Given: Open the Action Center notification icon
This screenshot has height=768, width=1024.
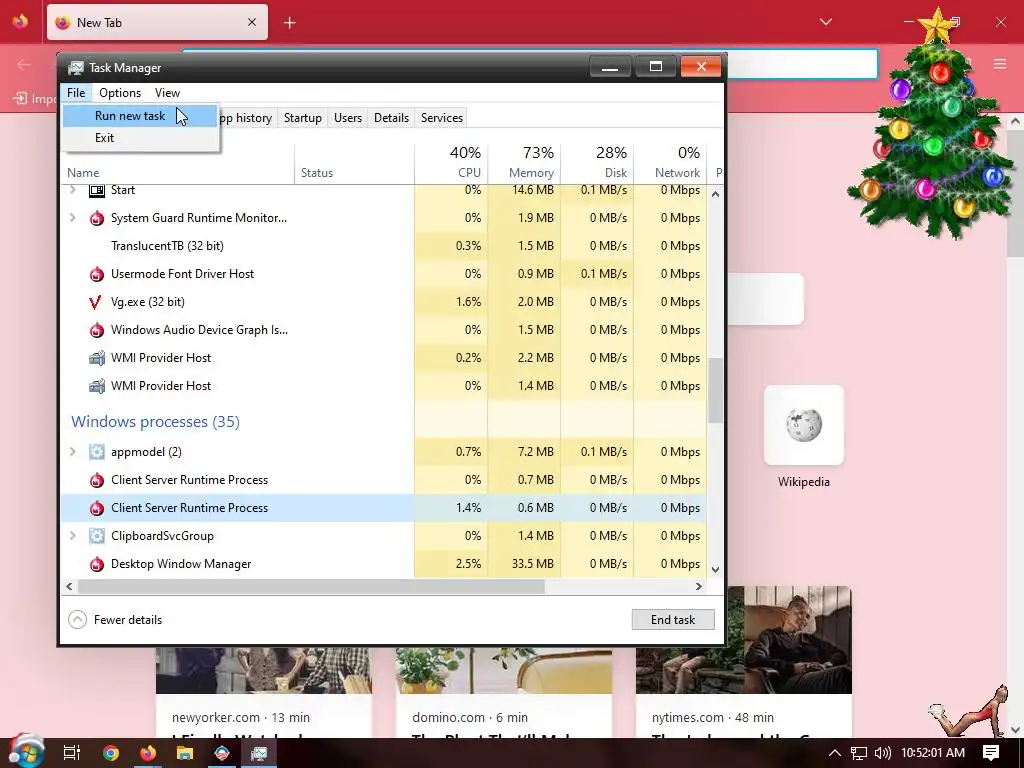Looking at the screenshot, I should [x=991, y=752].
